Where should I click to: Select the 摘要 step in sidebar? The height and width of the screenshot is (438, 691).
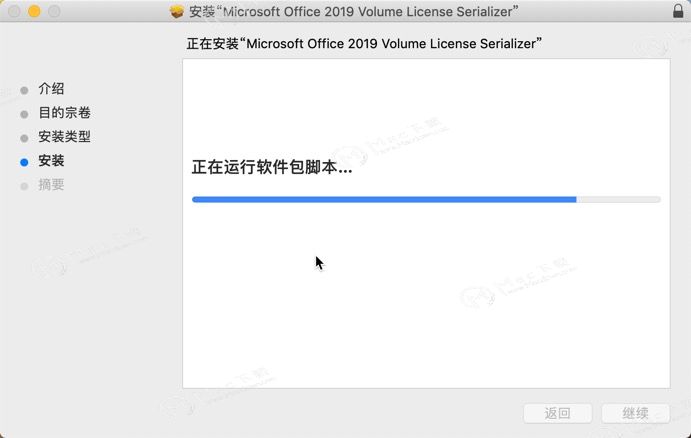click(x=51, y=184)
